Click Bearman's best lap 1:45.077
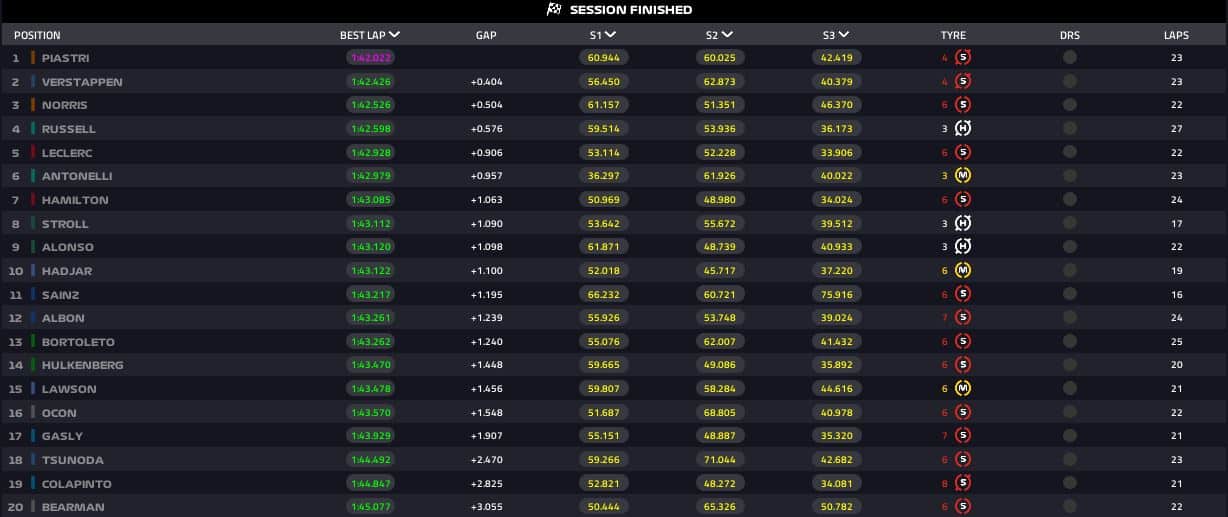This screenshot has height=517, width=1228. (x=372, y=507)
